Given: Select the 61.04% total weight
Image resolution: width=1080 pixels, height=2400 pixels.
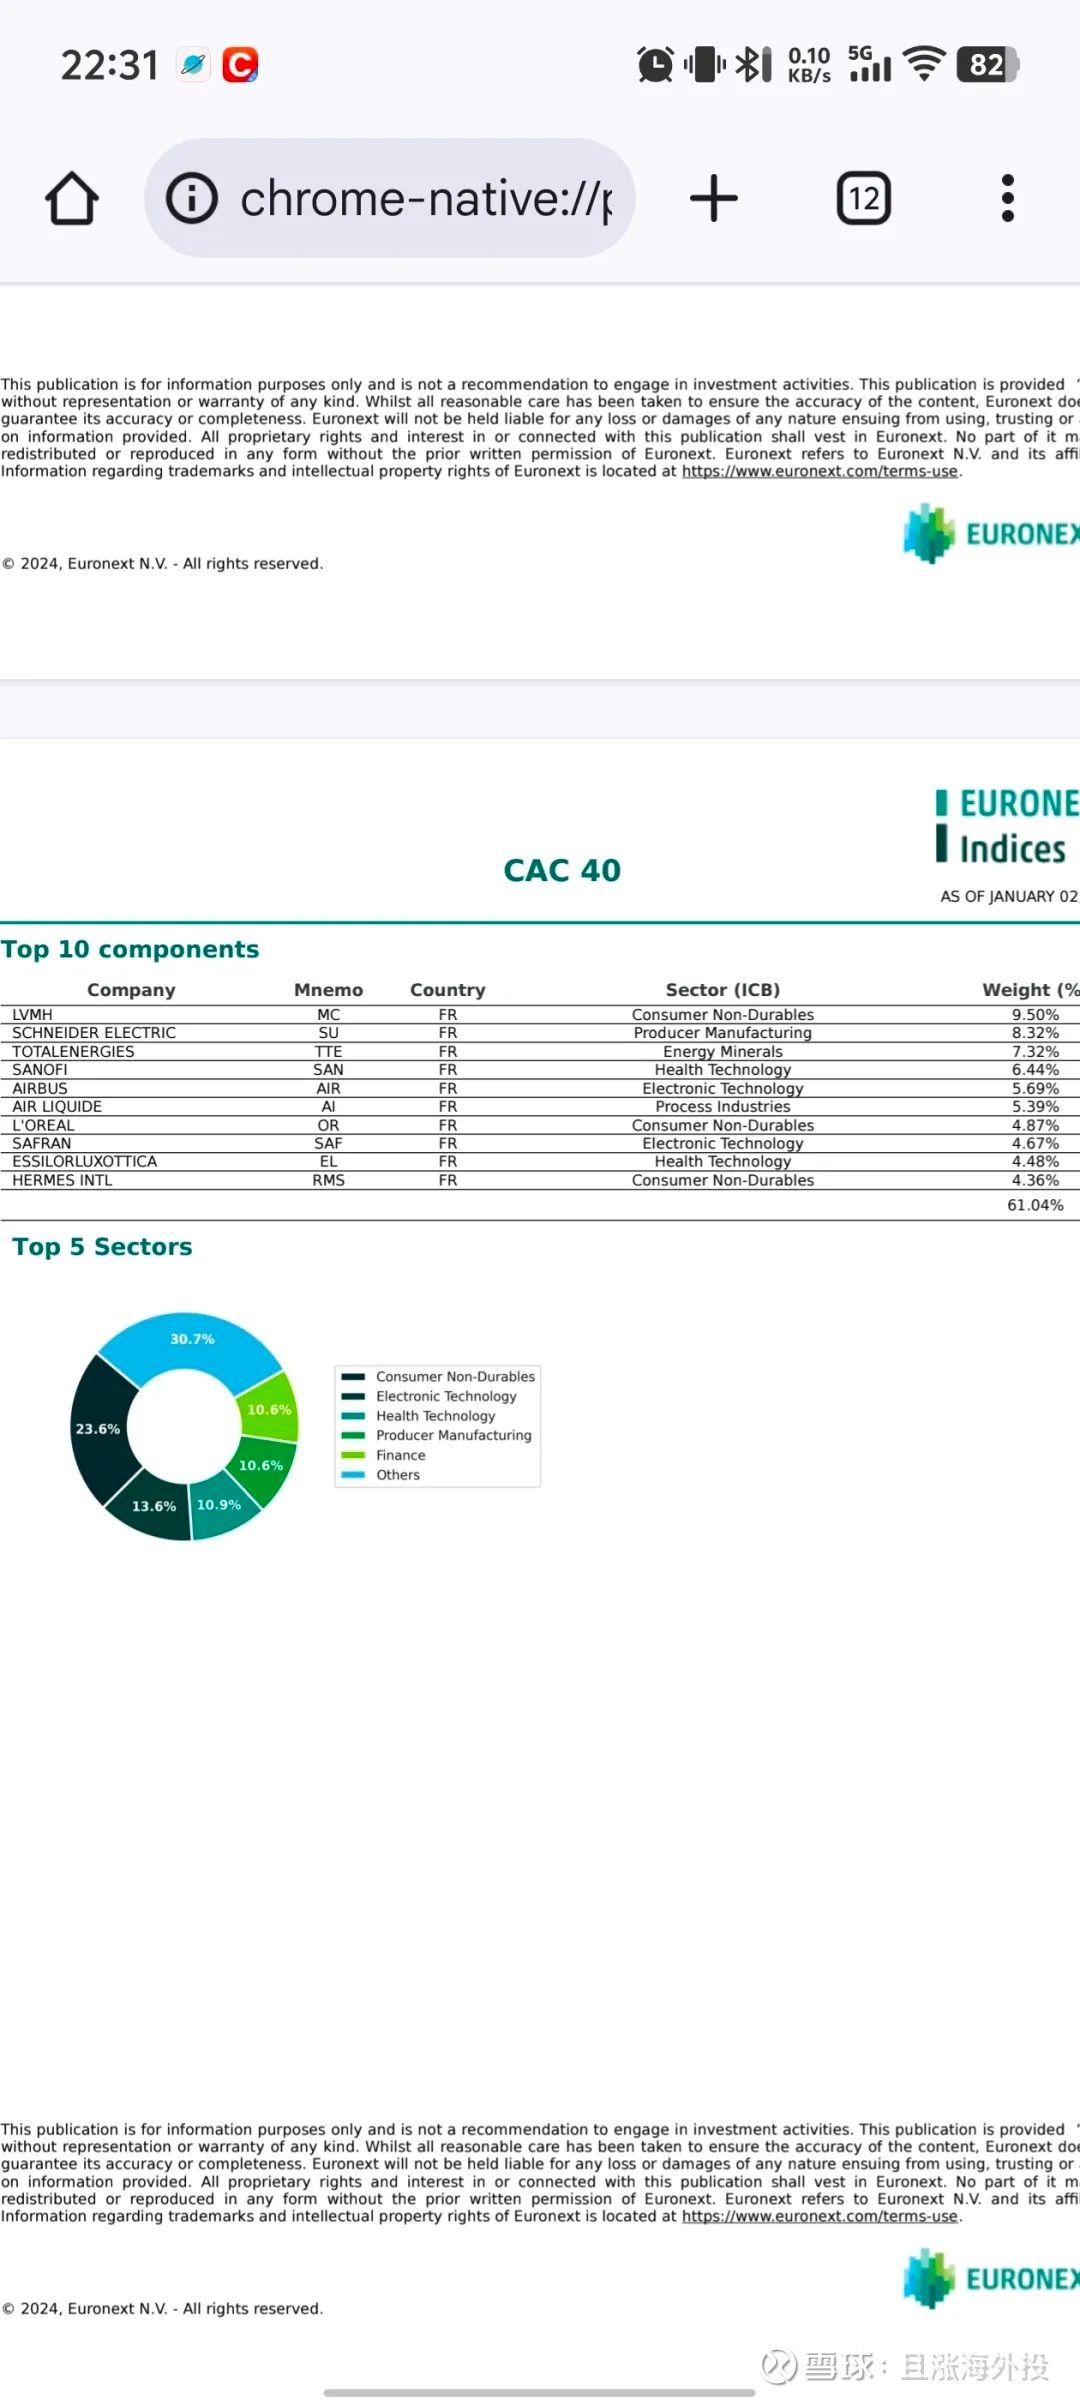Looking at the screenshot, I should tap(1035, 1205).
